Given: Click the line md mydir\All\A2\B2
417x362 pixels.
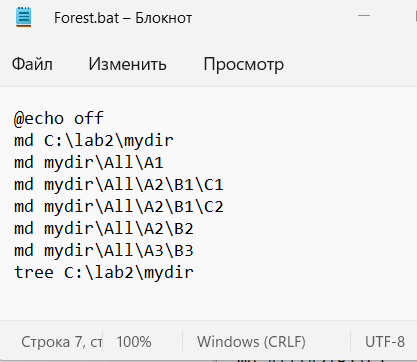Looking at the screenshot, I should point(104,228).
